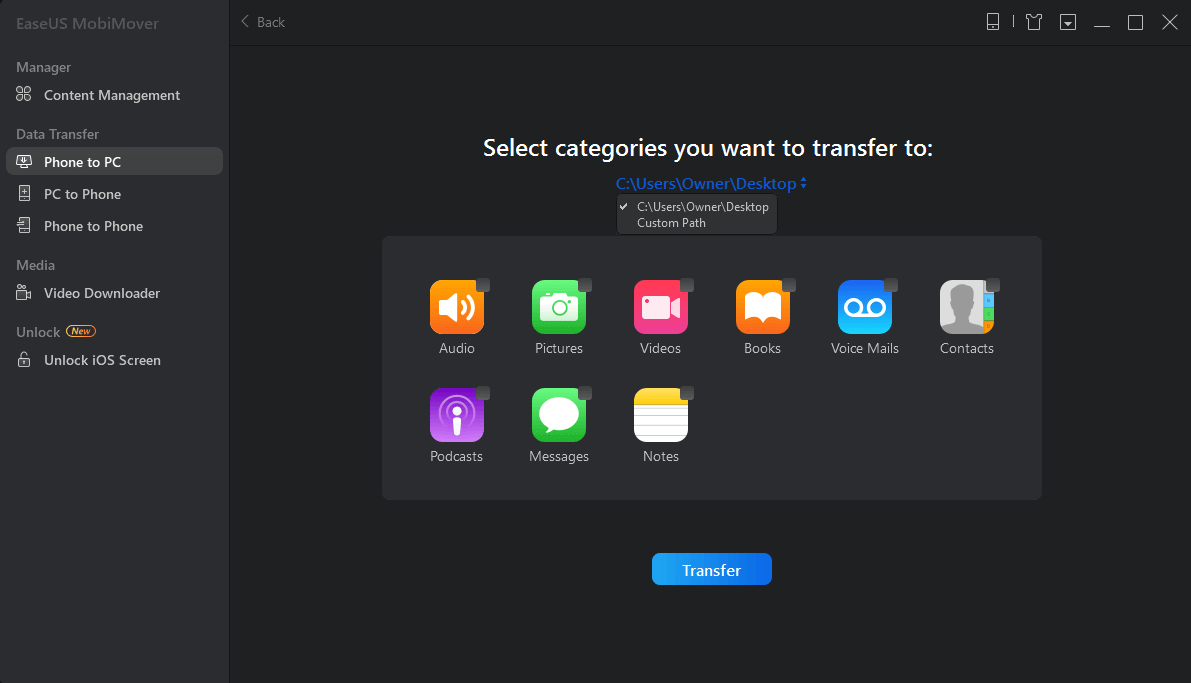Select the Notes category icon
The width and height of the screenshot is (1191, 683).
click(x=660, y=414)
